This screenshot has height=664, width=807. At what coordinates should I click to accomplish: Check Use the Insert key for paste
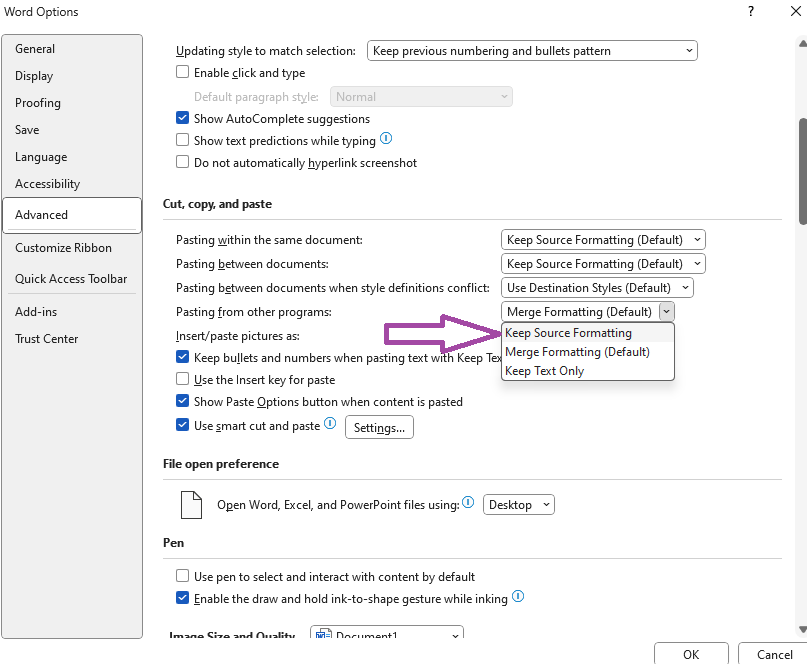pyautogui.click(x=182, y=381)
